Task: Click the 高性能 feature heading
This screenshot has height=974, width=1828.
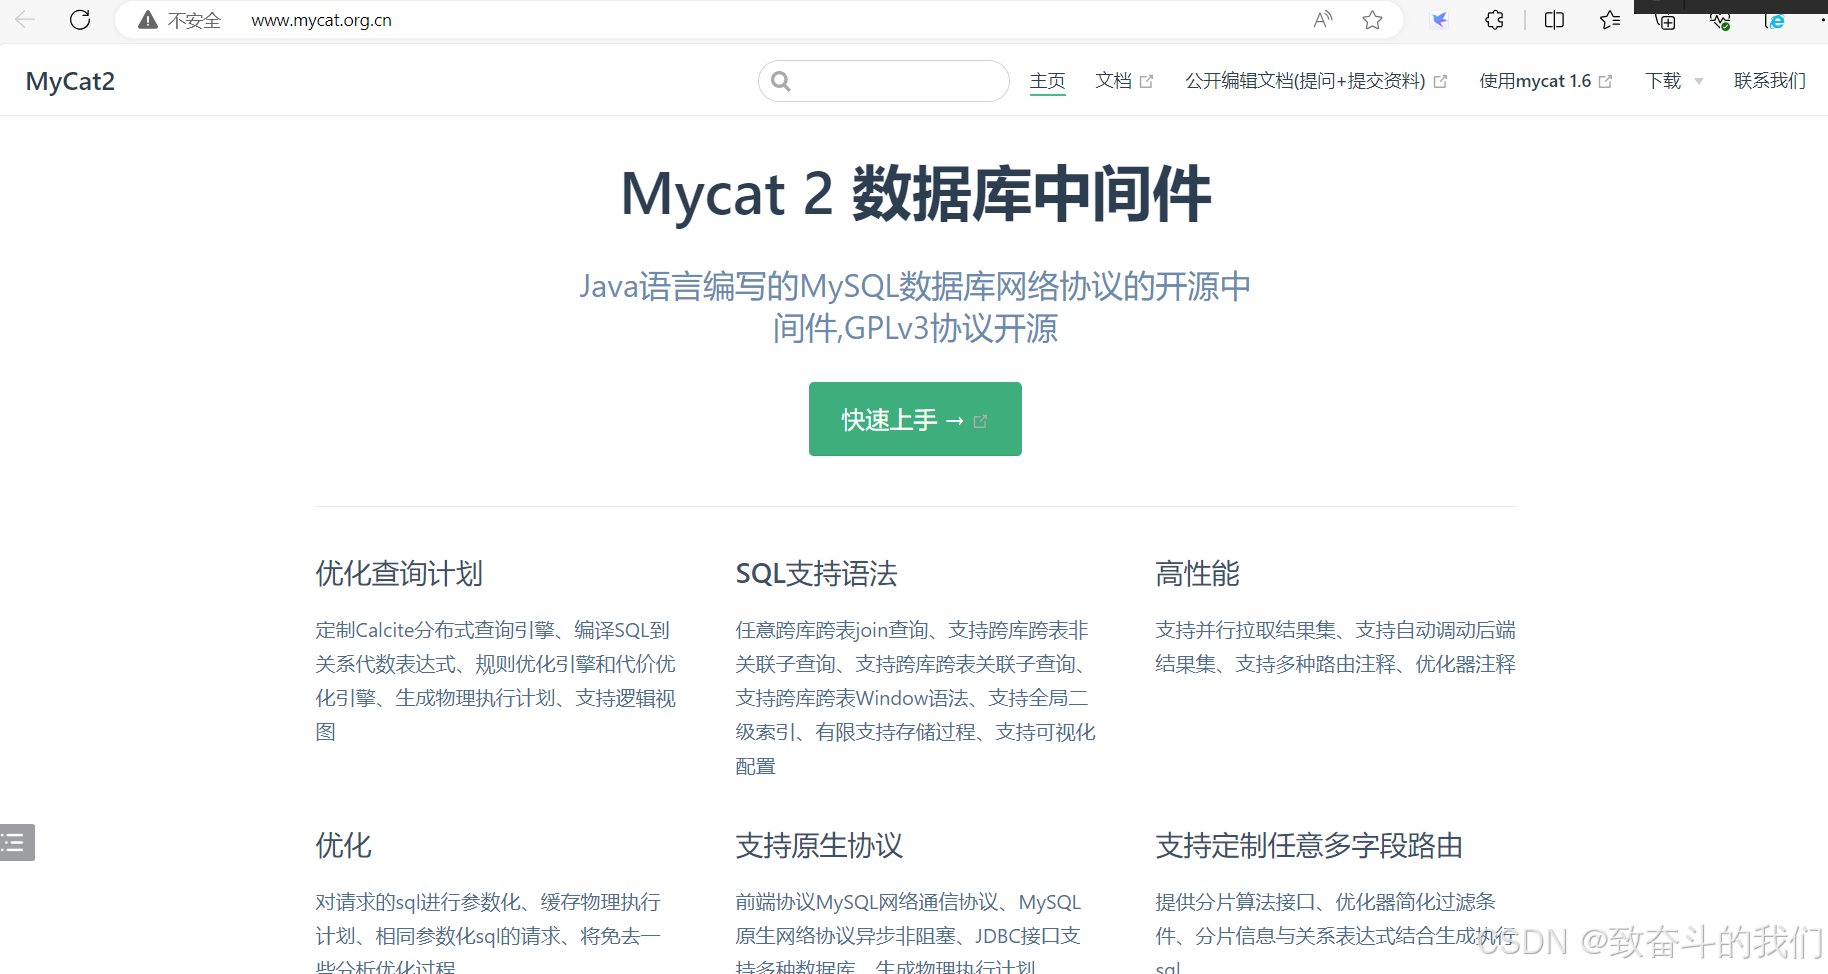Action: pos(1197,574)
